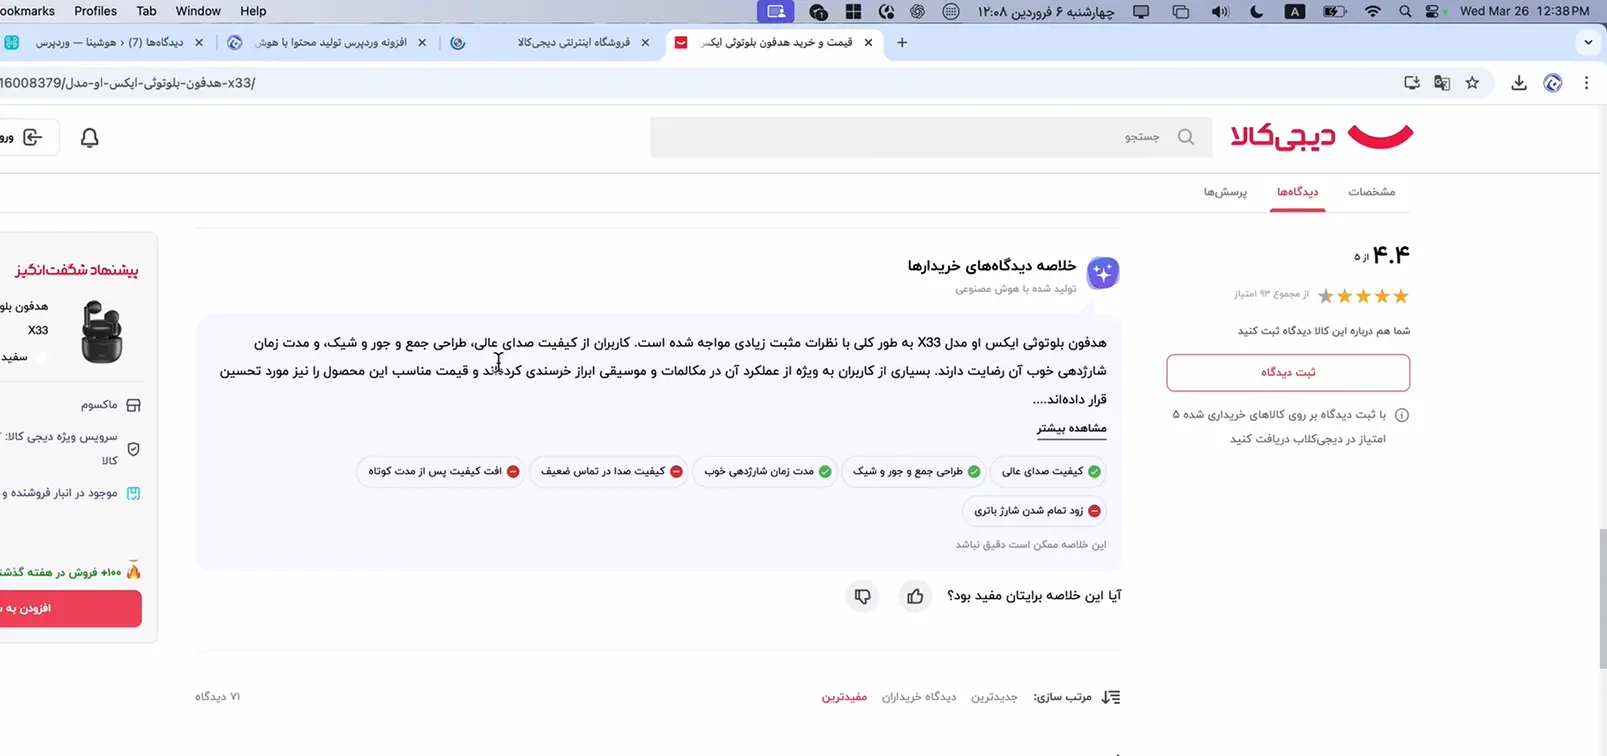The image size is (1607, 756).
Task: Click the translate page icon
Action: pos(1442,83)
